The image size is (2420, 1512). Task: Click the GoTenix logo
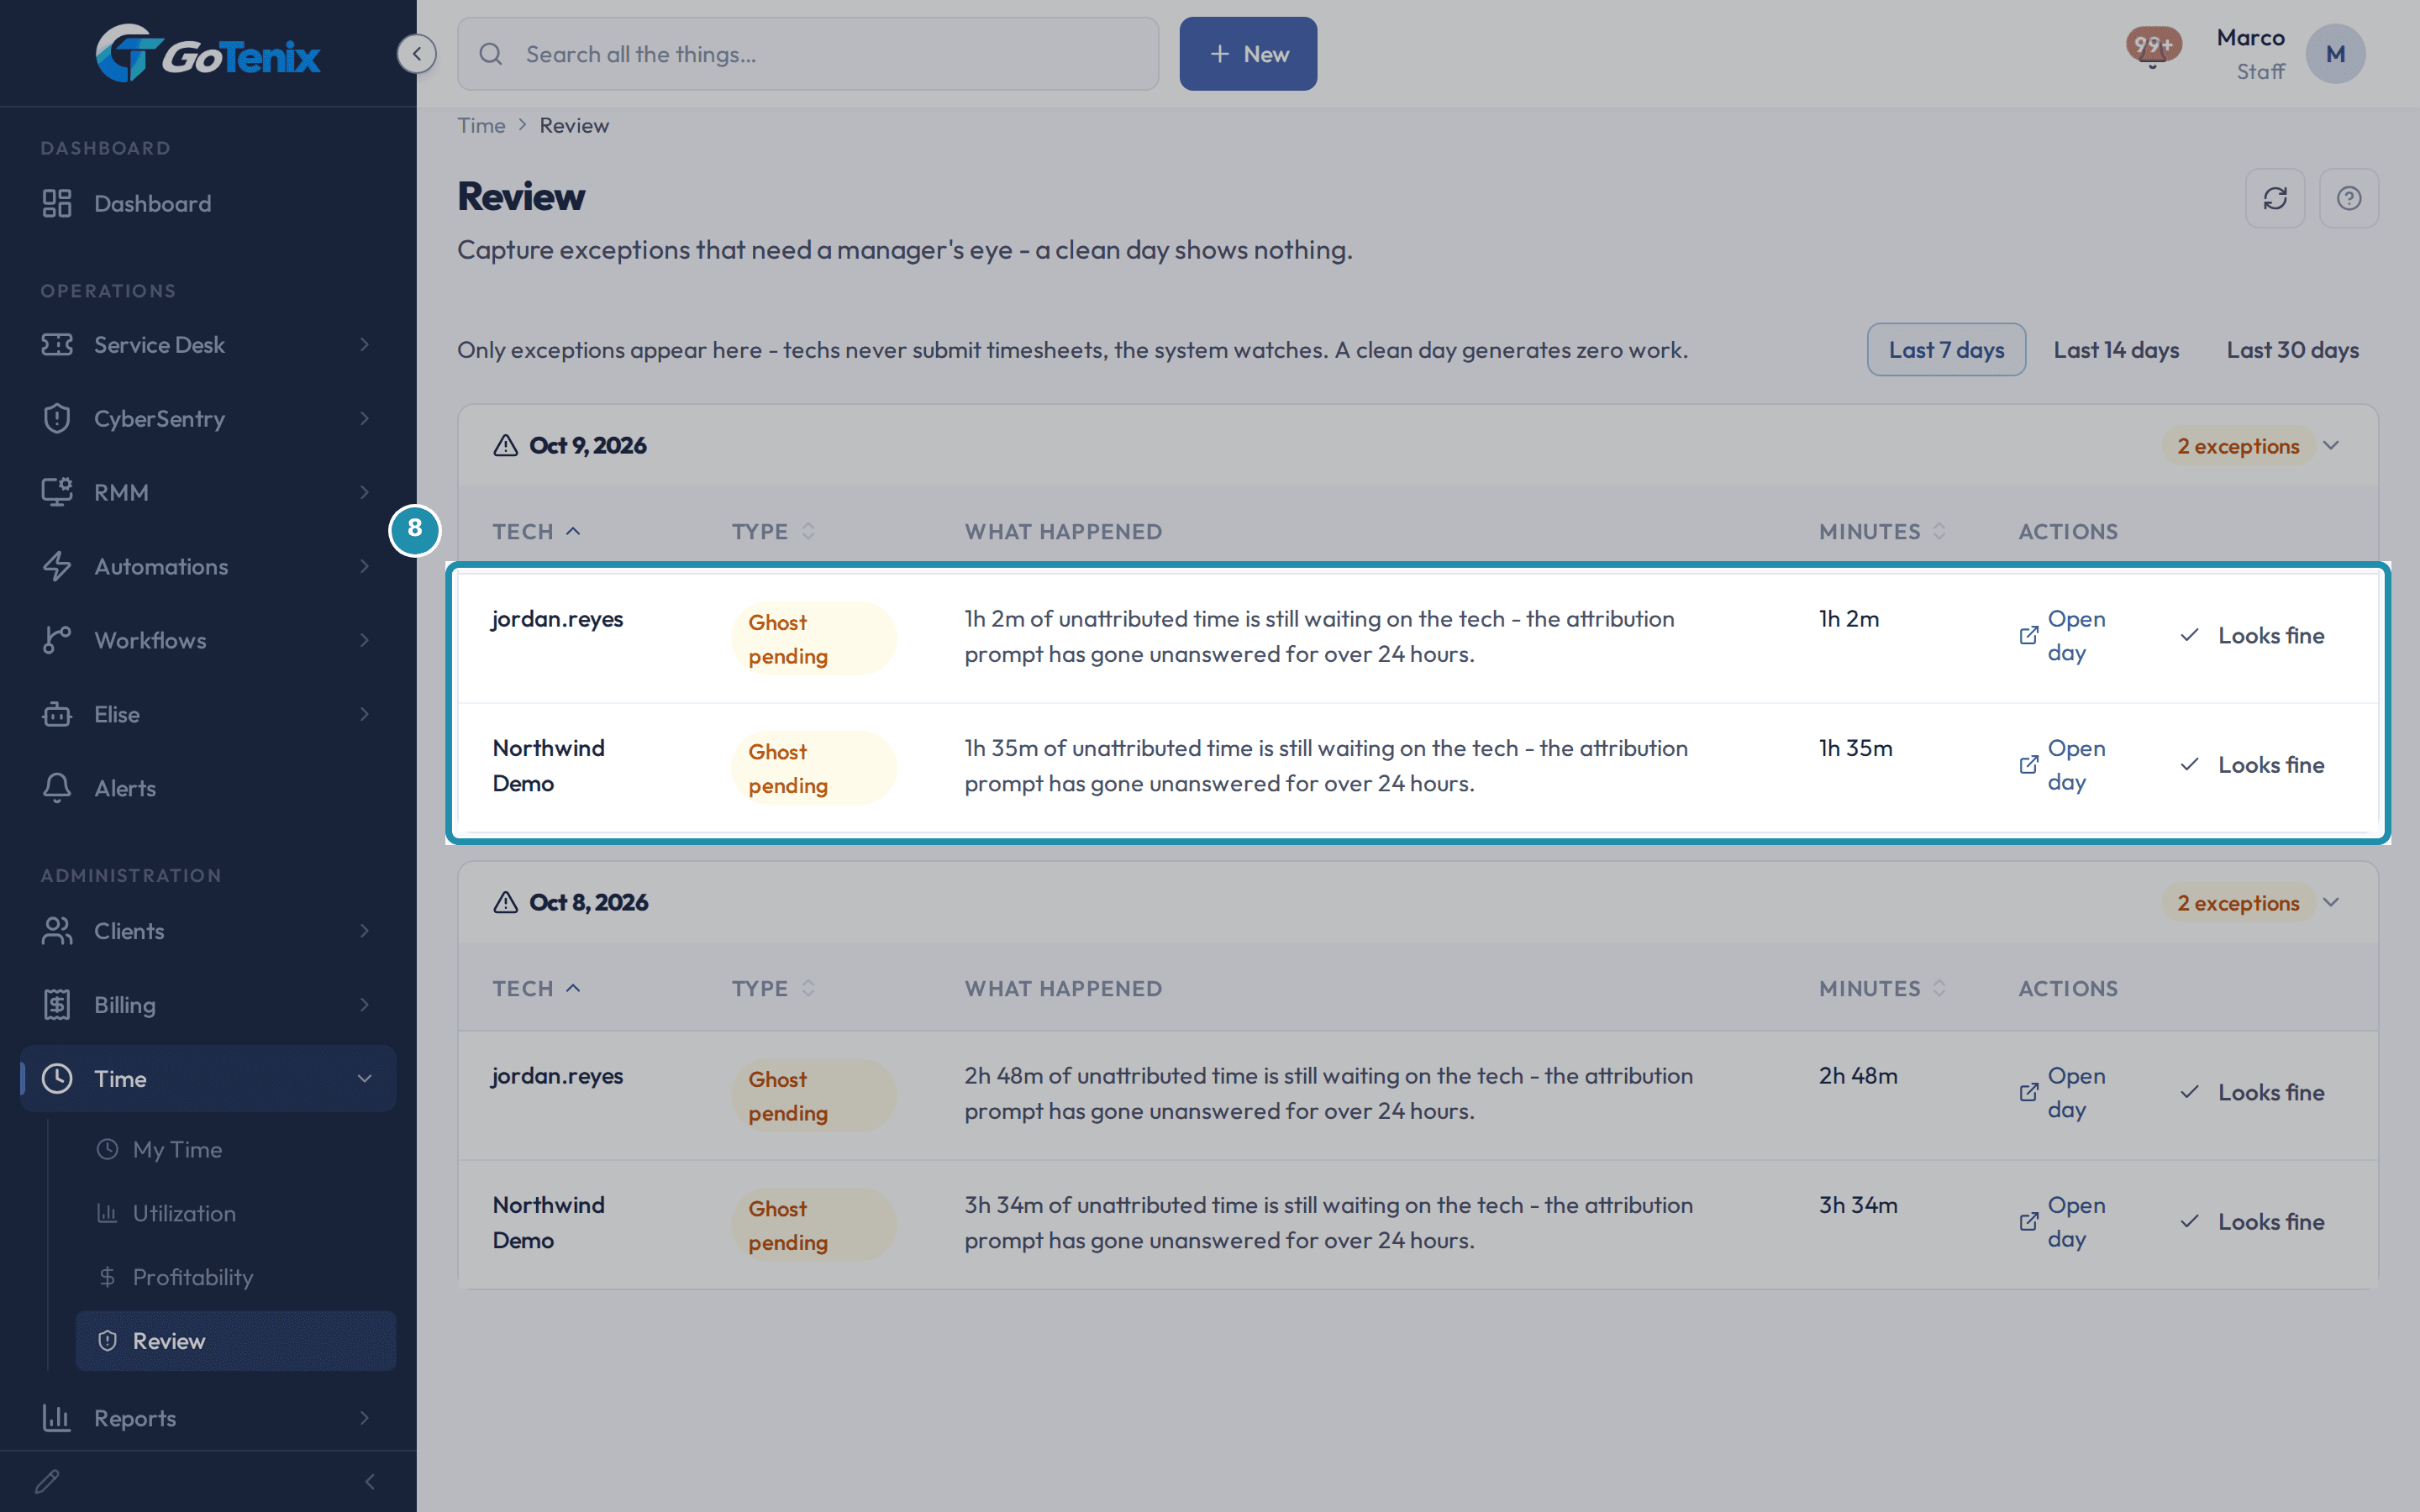(208, 54)
